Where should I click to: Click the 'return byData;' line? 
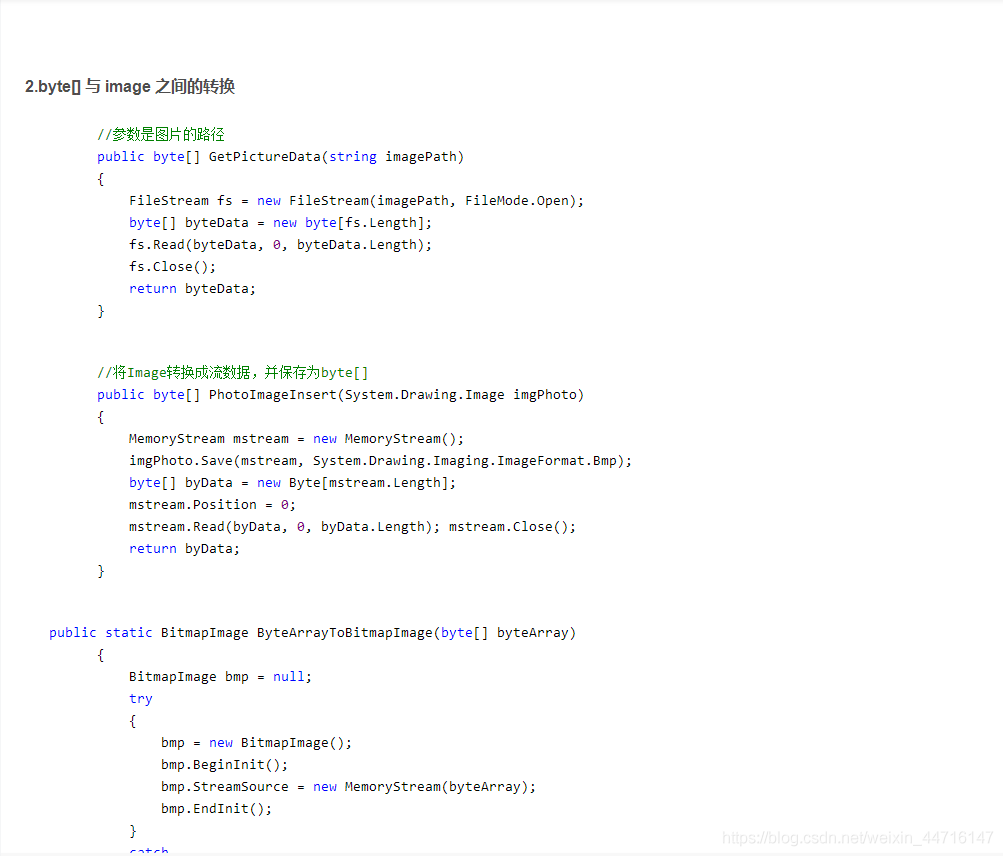pyautogui.click(x=184, y=549)
